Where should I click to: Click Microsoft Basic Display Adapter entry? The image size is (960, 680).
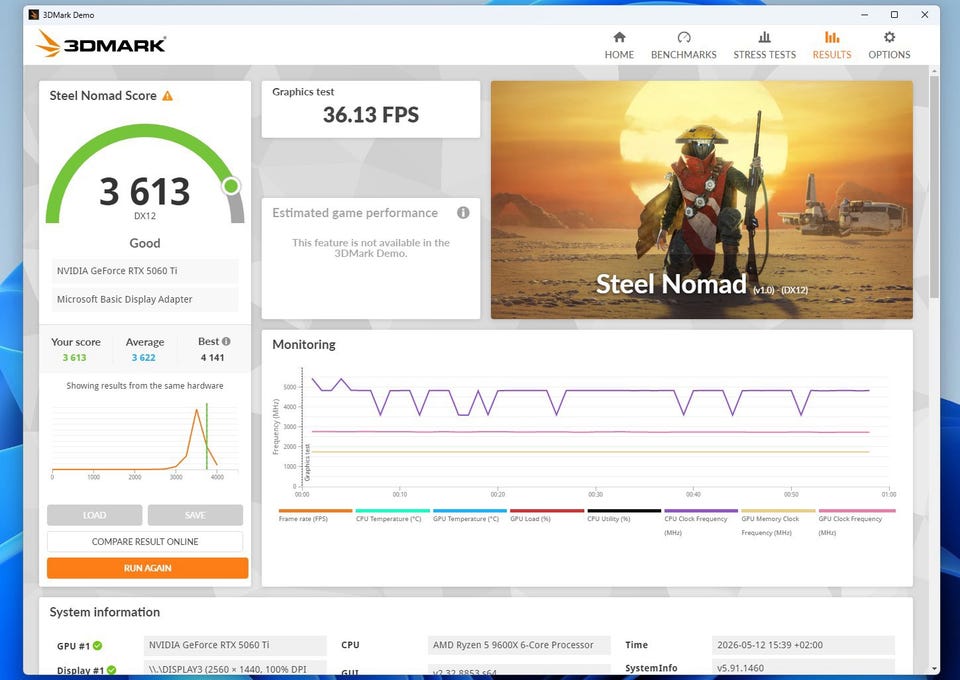click(x=145, y=299)
